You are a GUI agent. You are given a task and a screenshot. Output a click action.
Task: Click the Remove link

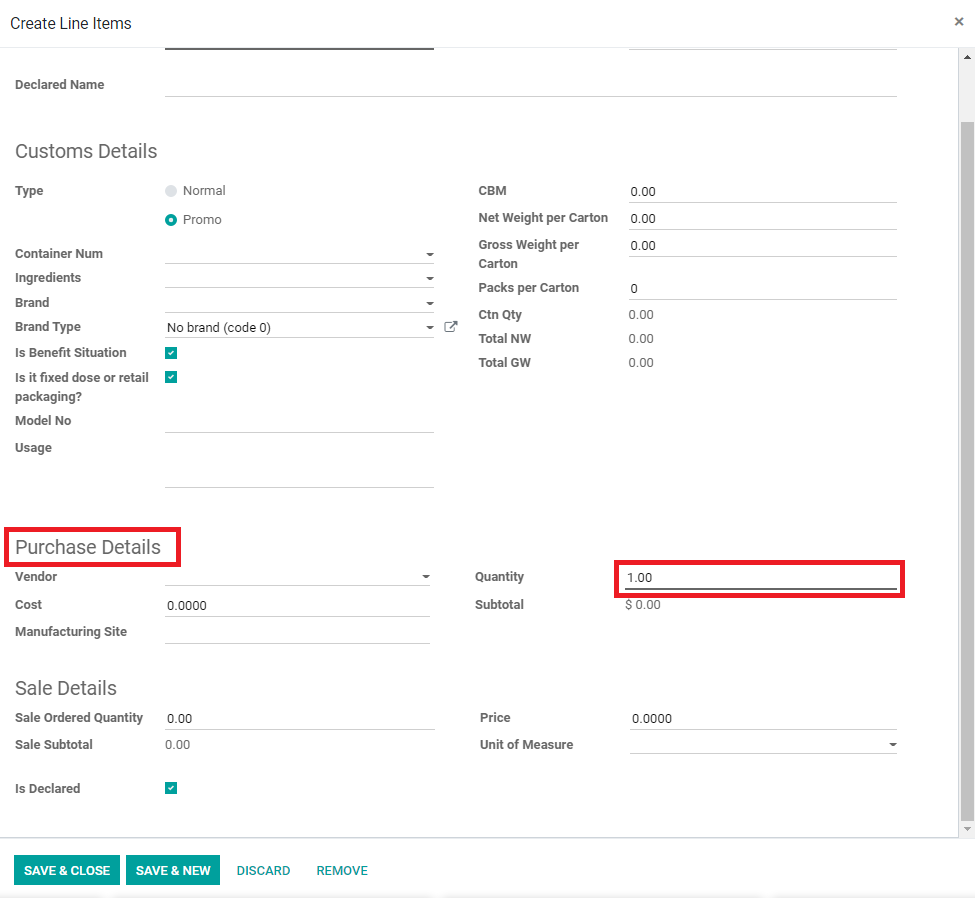click(342, 871)
